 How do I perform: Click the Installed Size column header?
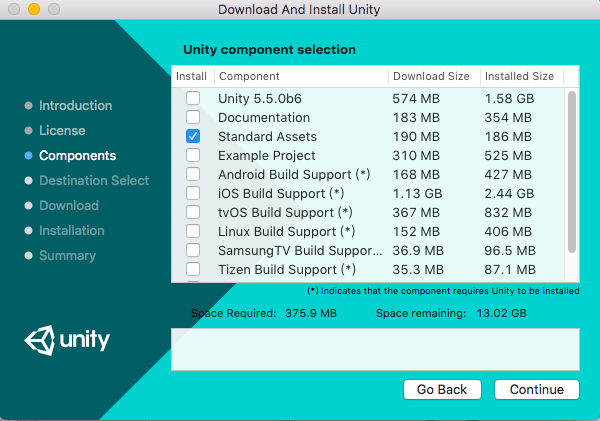point(519,76)
